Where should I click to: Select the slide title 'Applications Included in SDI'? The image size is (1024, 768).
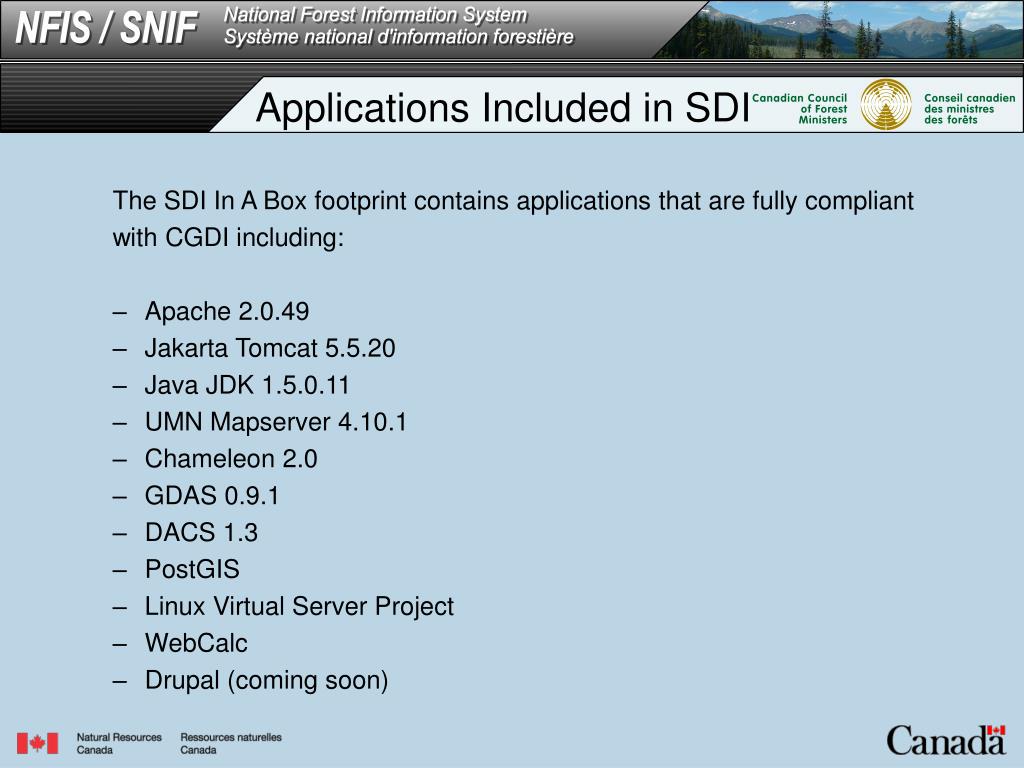click(503, 108)
